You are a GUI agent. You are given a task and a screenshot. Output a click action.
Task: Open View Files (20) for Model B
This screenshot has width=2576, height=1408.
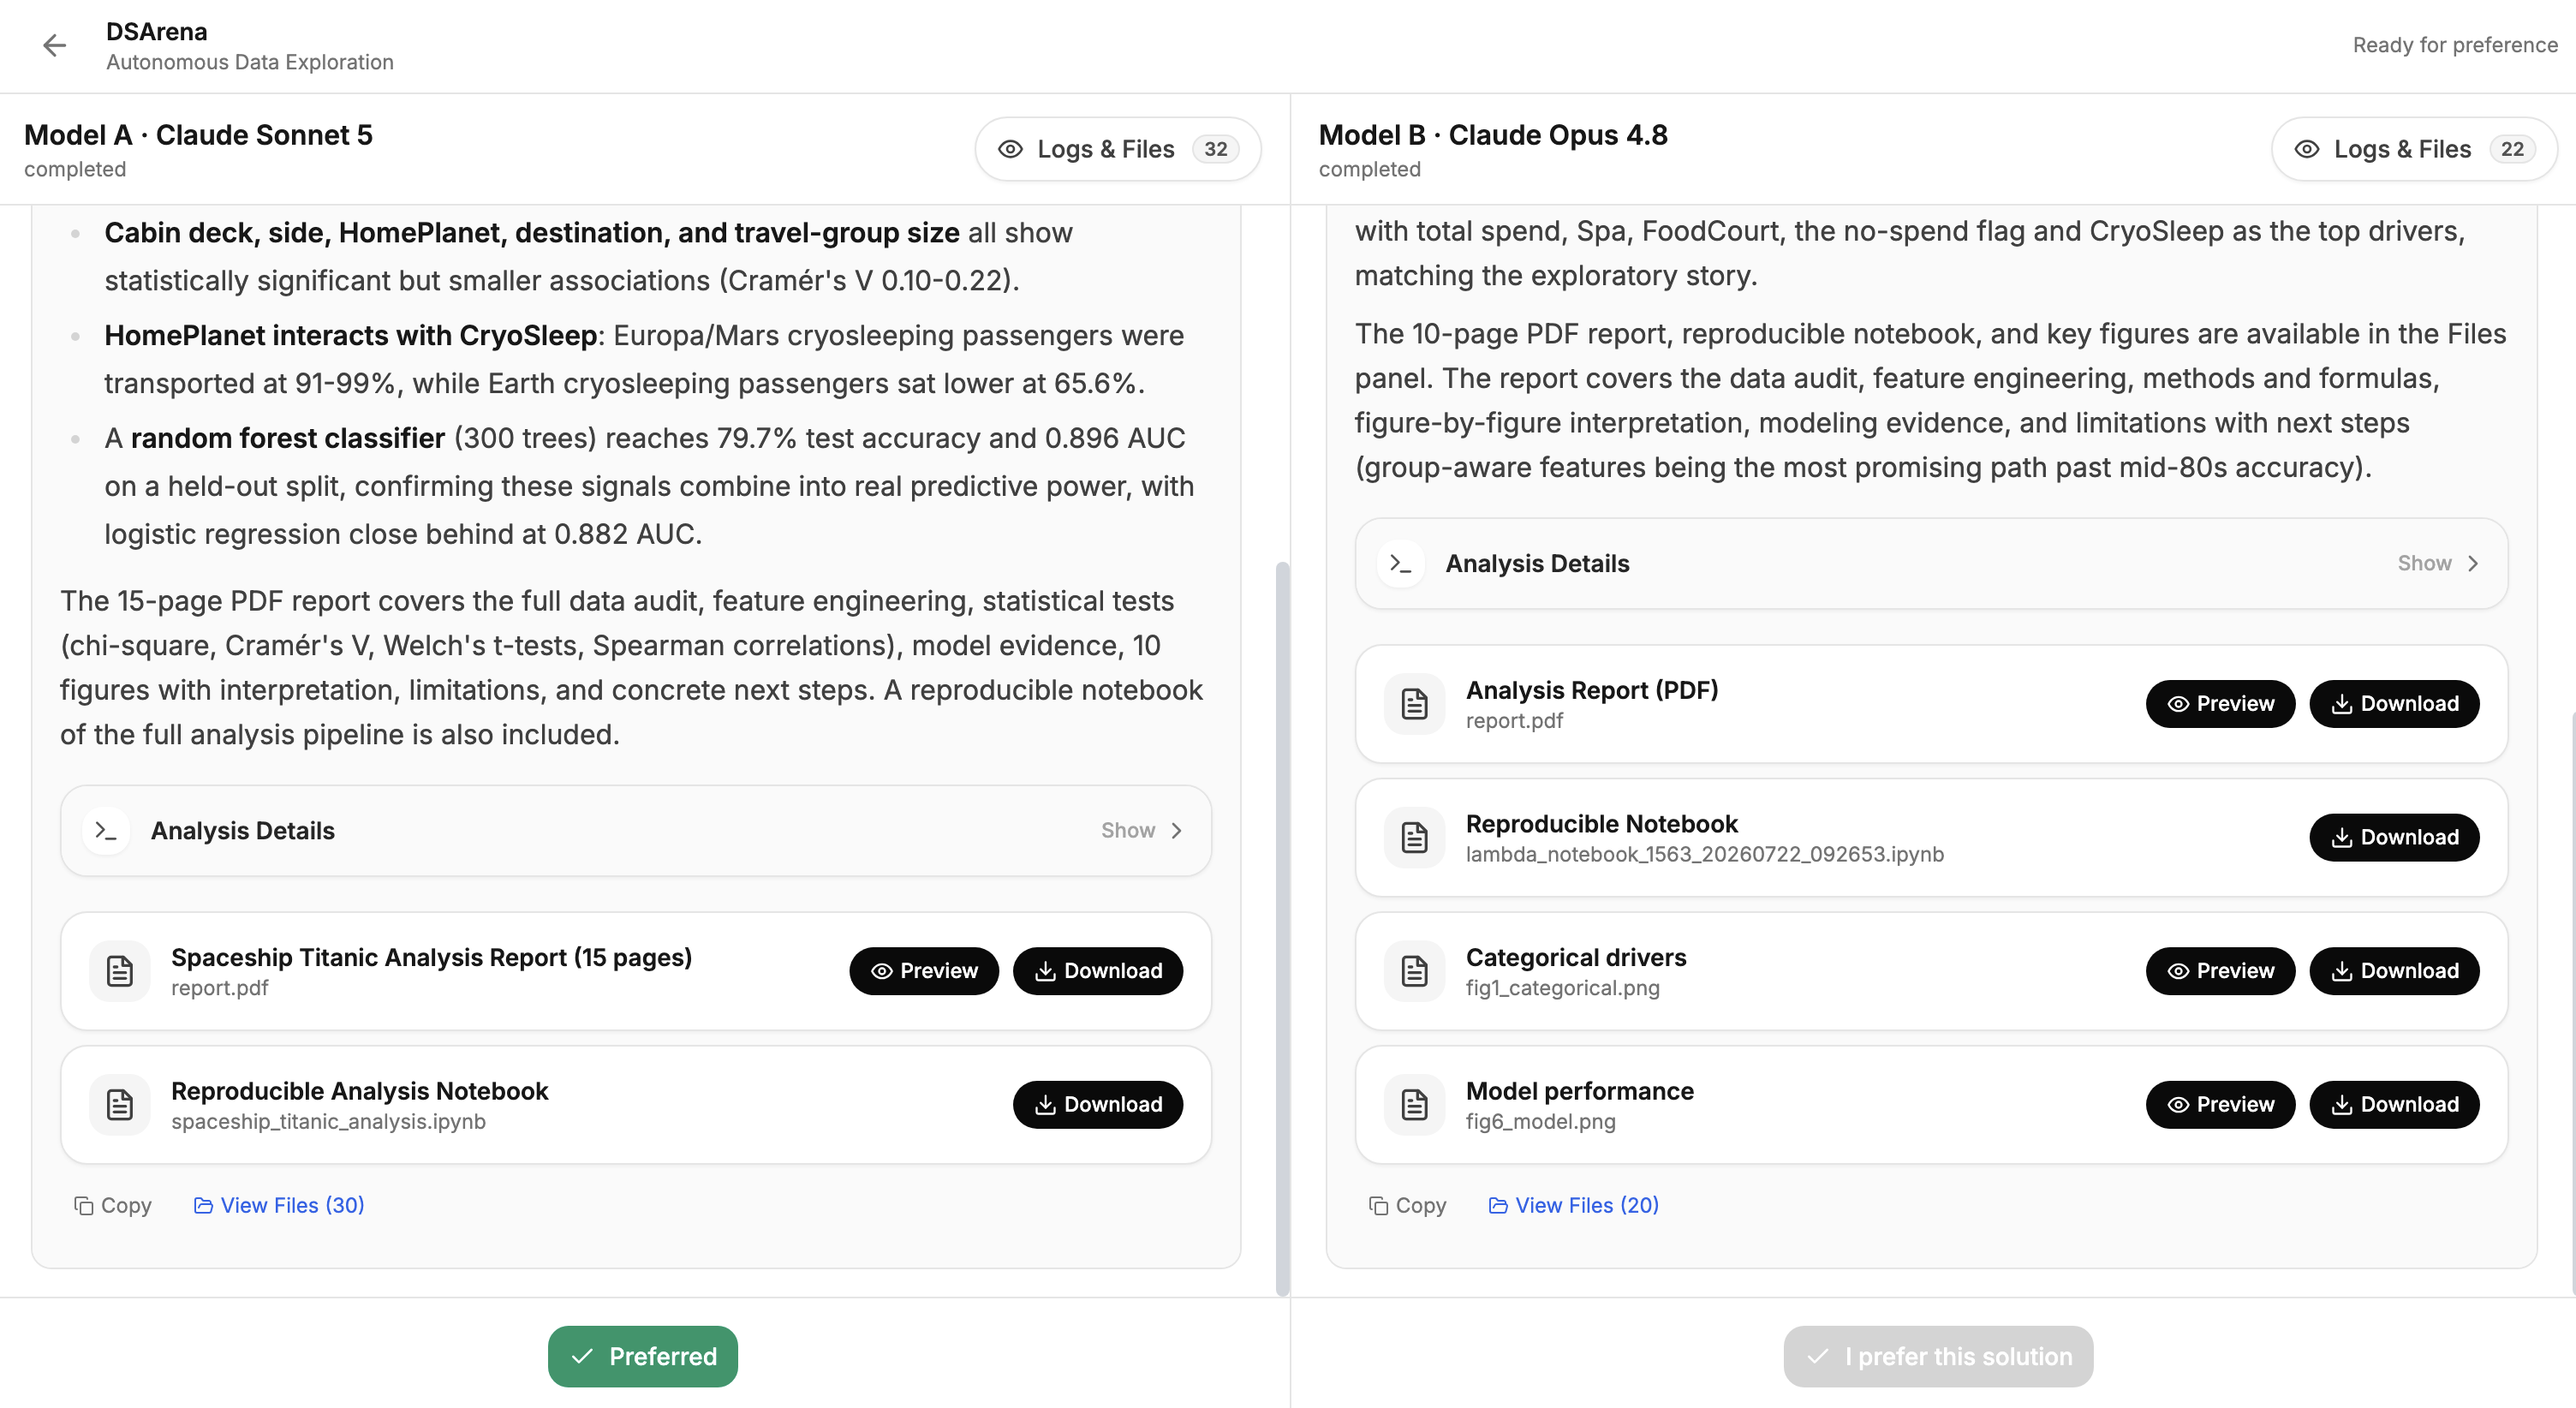pos(1573,1205)
